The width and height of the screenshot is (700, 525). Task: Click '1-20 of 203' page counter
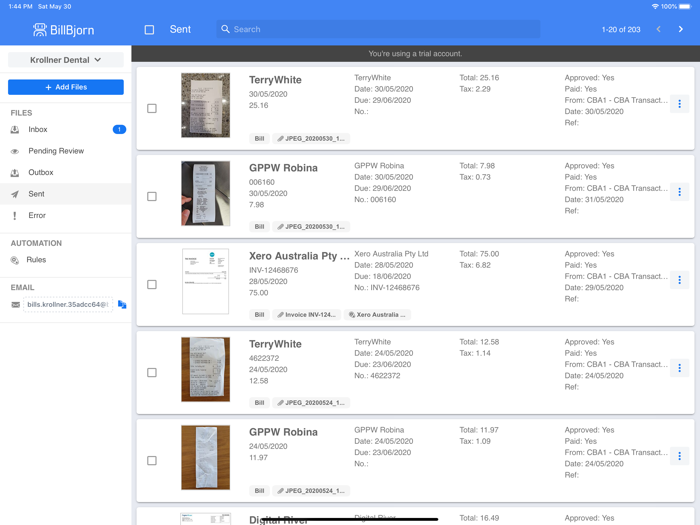click(621, 29)
